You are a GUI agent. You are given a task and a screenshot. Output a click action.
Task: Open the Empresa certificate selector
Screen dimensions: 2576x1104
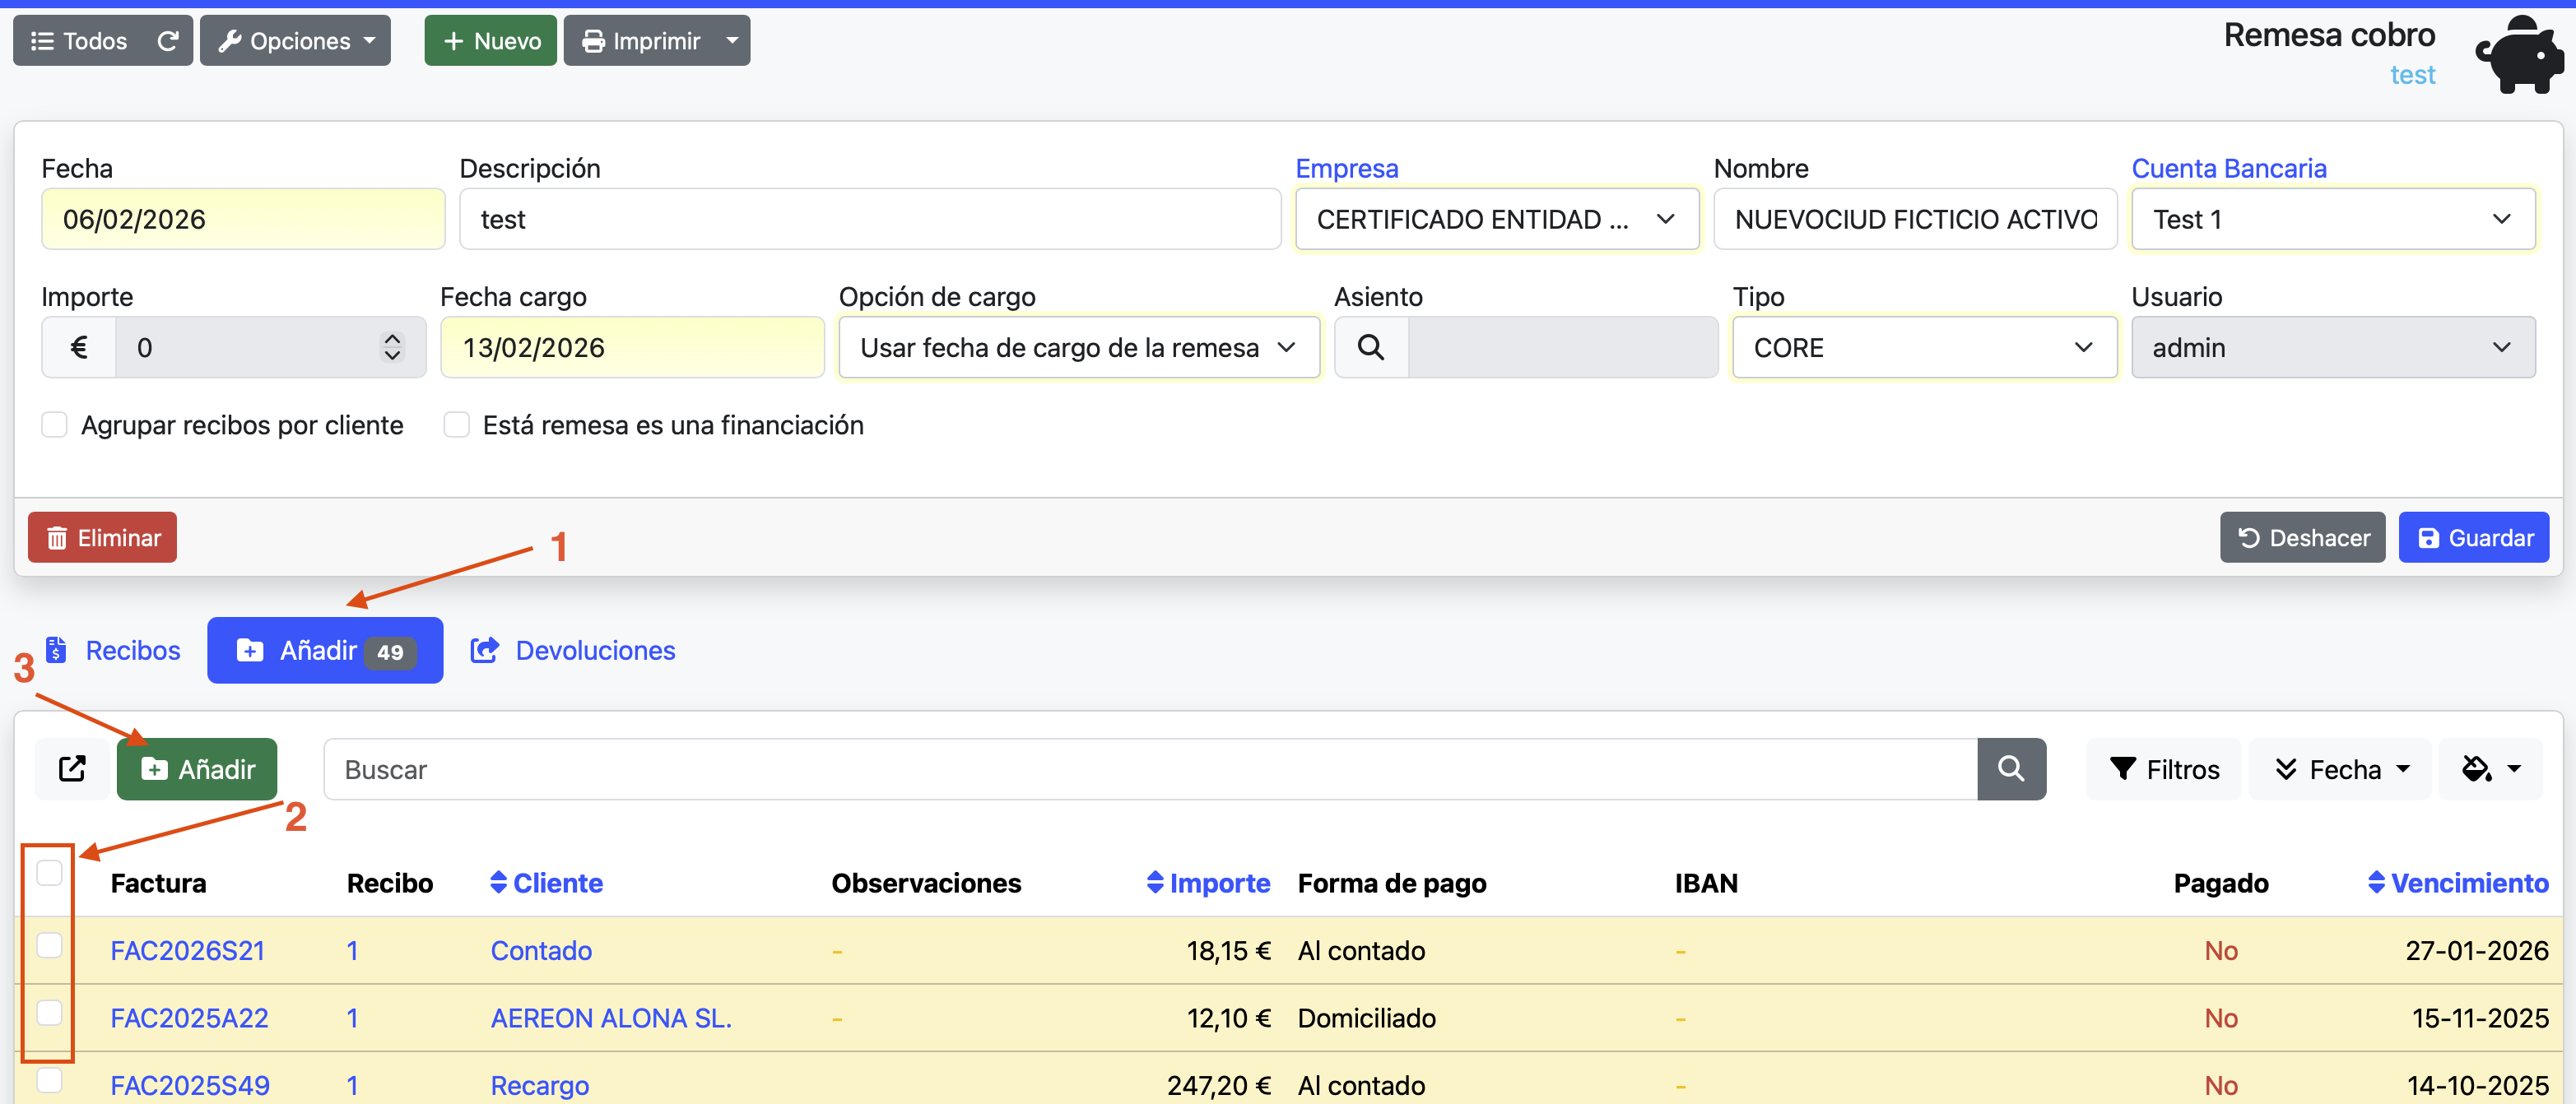1496,219
